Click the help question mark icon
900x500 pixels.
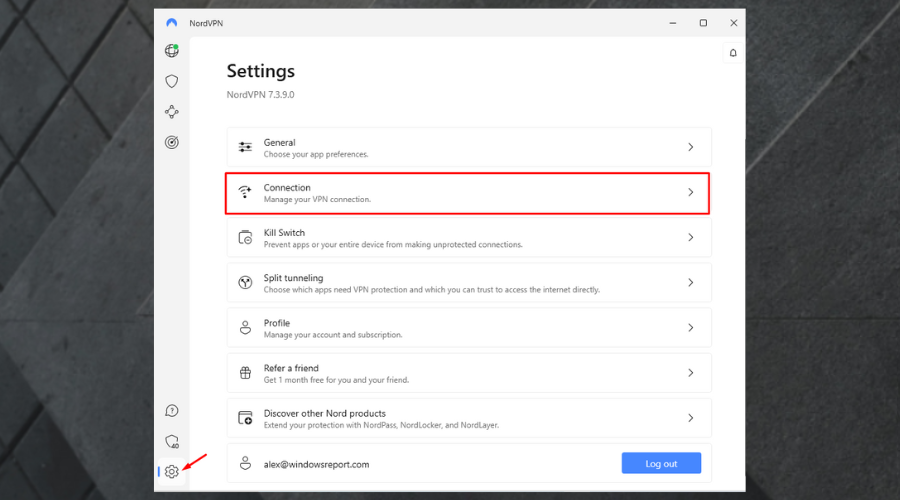click(172, 410)
